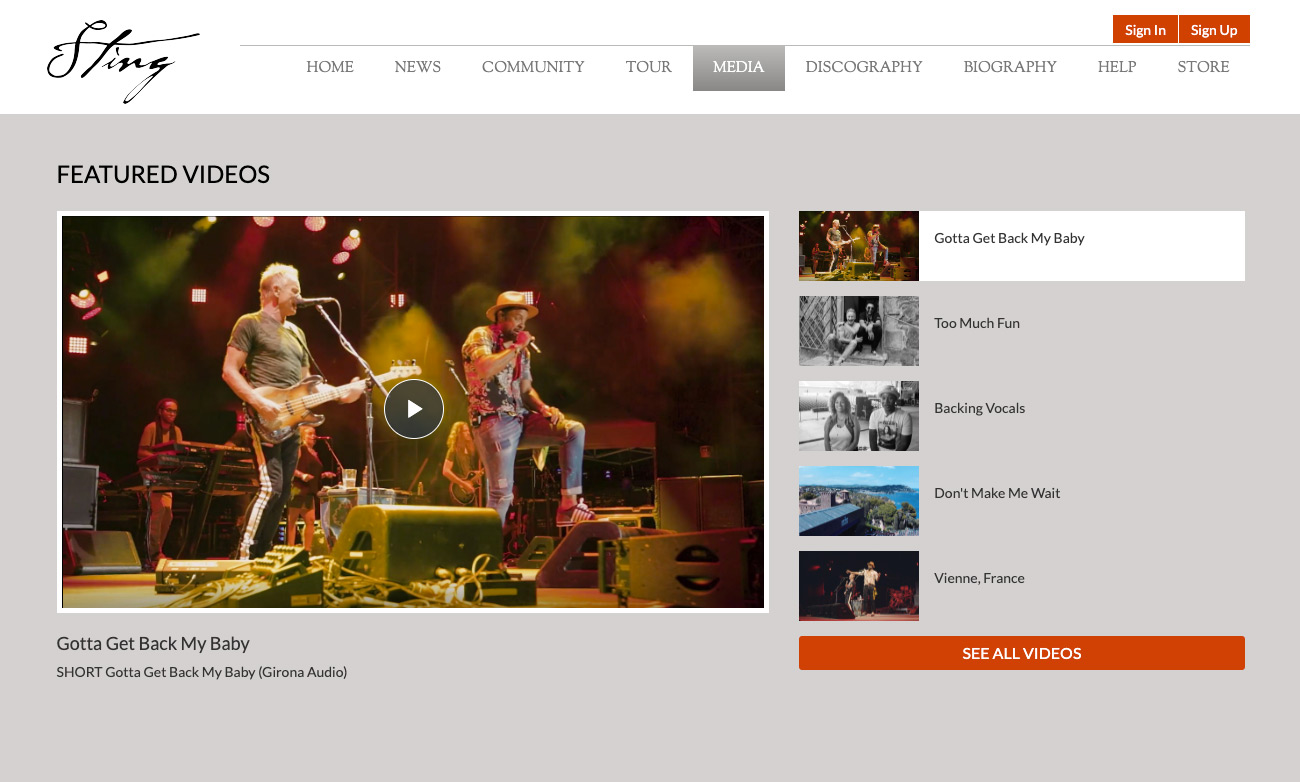Open the Home menu item
Viewport: 1300px width, 782px height.
(330, 68)
